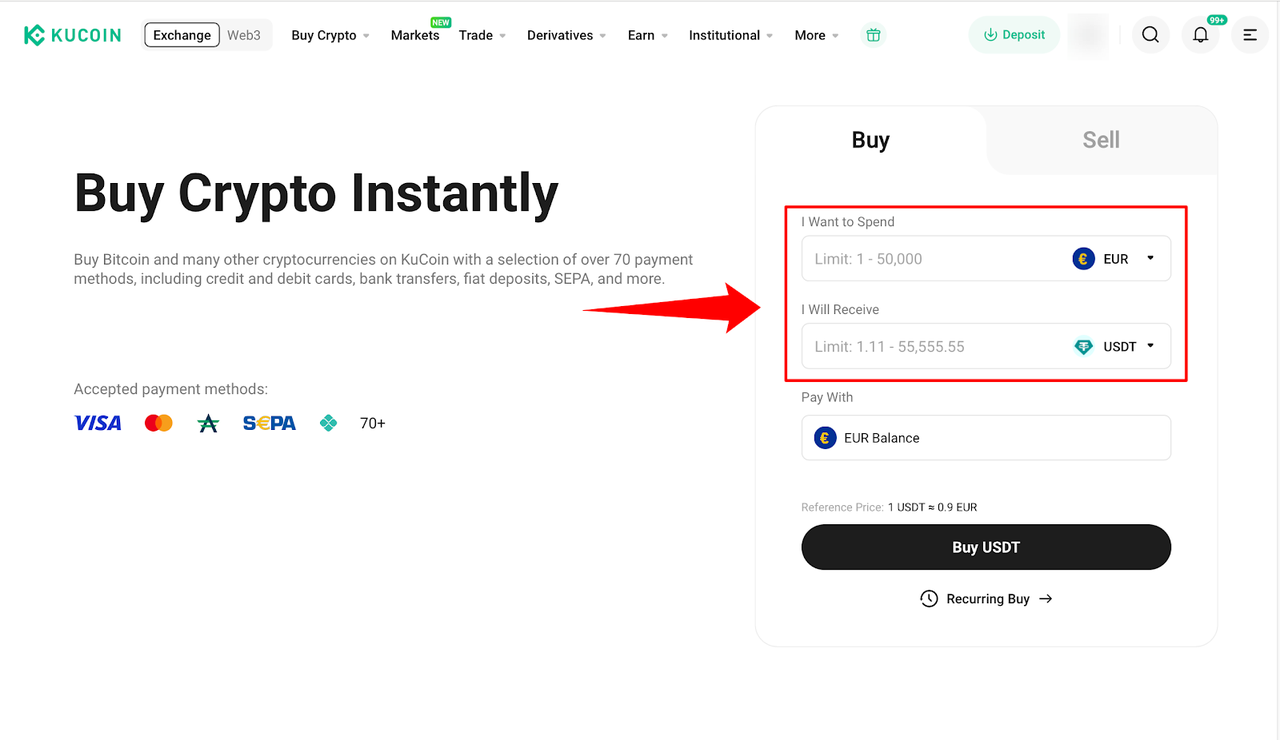Click the KuCoin logo
The image size is (1280, 740).
click(x=72, y=35)
